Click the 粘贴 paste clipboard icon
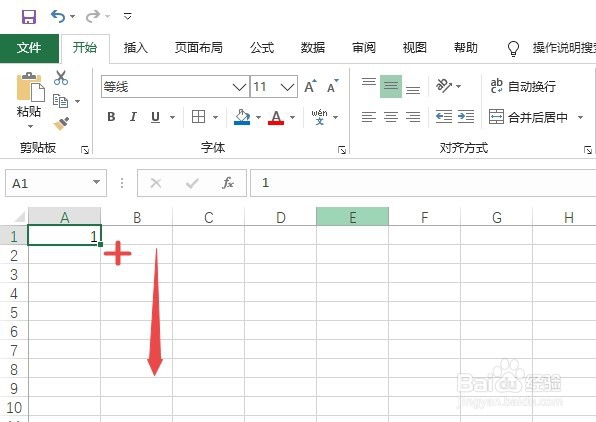This screenshot has height=422, width=596. coord(30,87)
